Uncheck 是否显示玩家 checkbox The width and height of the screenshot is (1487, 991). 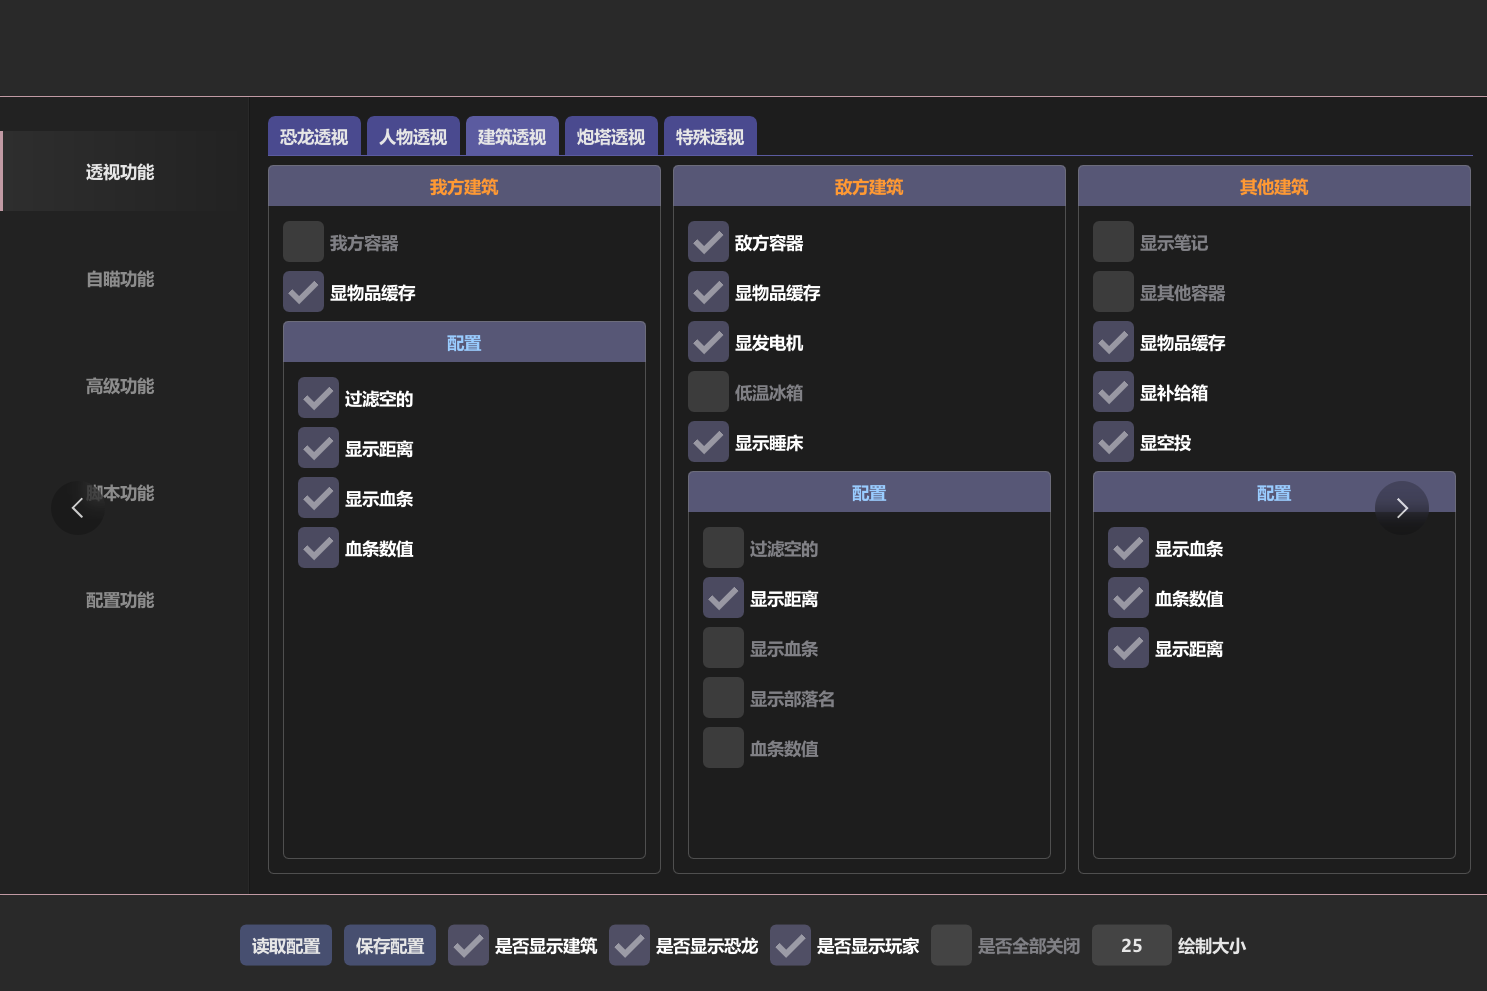click(790, 945)
